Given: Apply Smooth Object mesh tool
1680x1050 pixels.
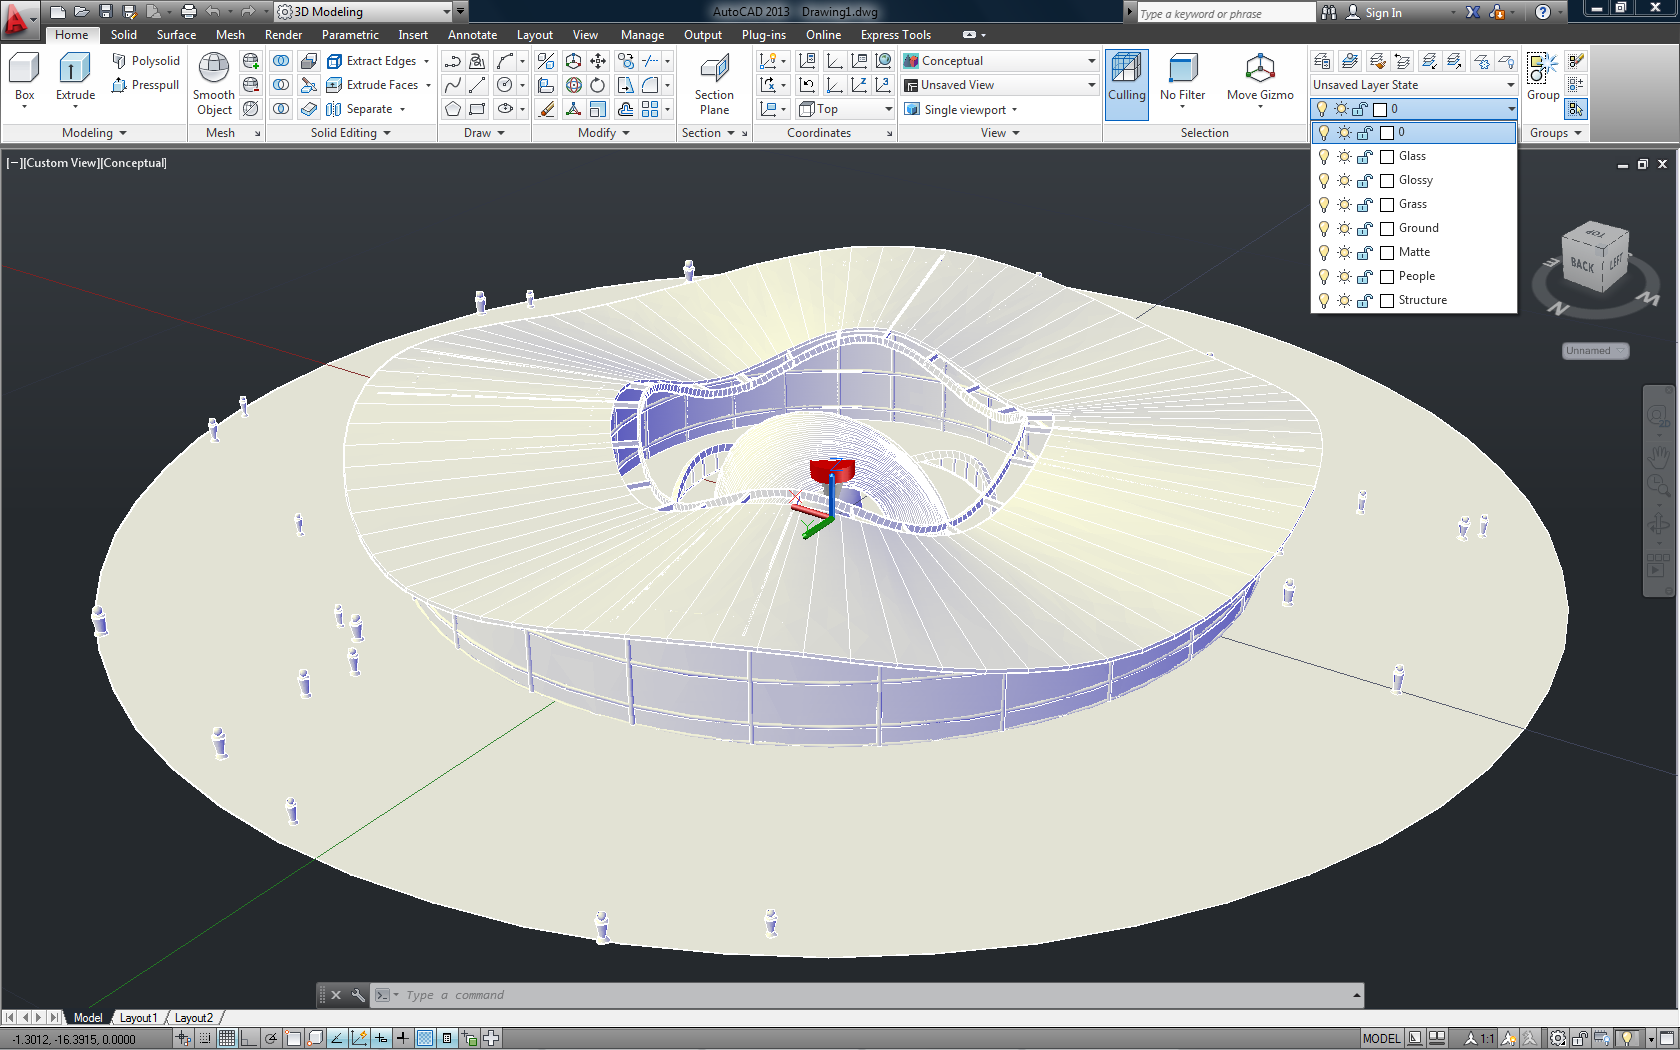Looking at the screenshot, I should tap(214, 84).
